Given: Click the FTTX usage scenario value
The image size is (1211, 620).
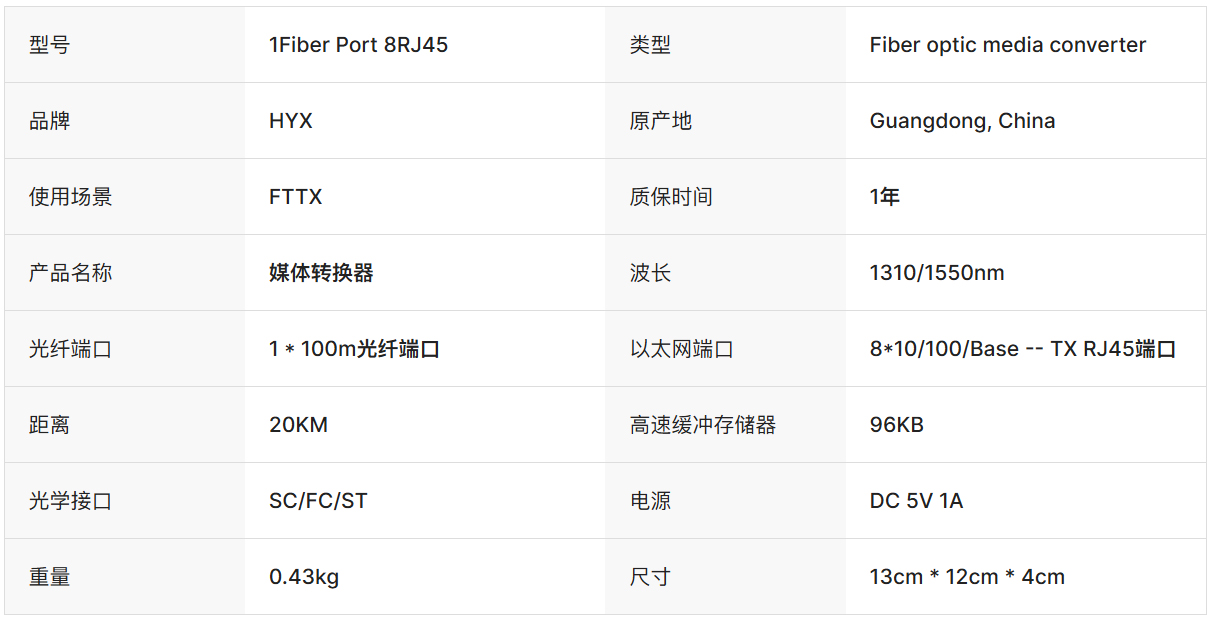Looking at the screenshot, I should point(296,197).
